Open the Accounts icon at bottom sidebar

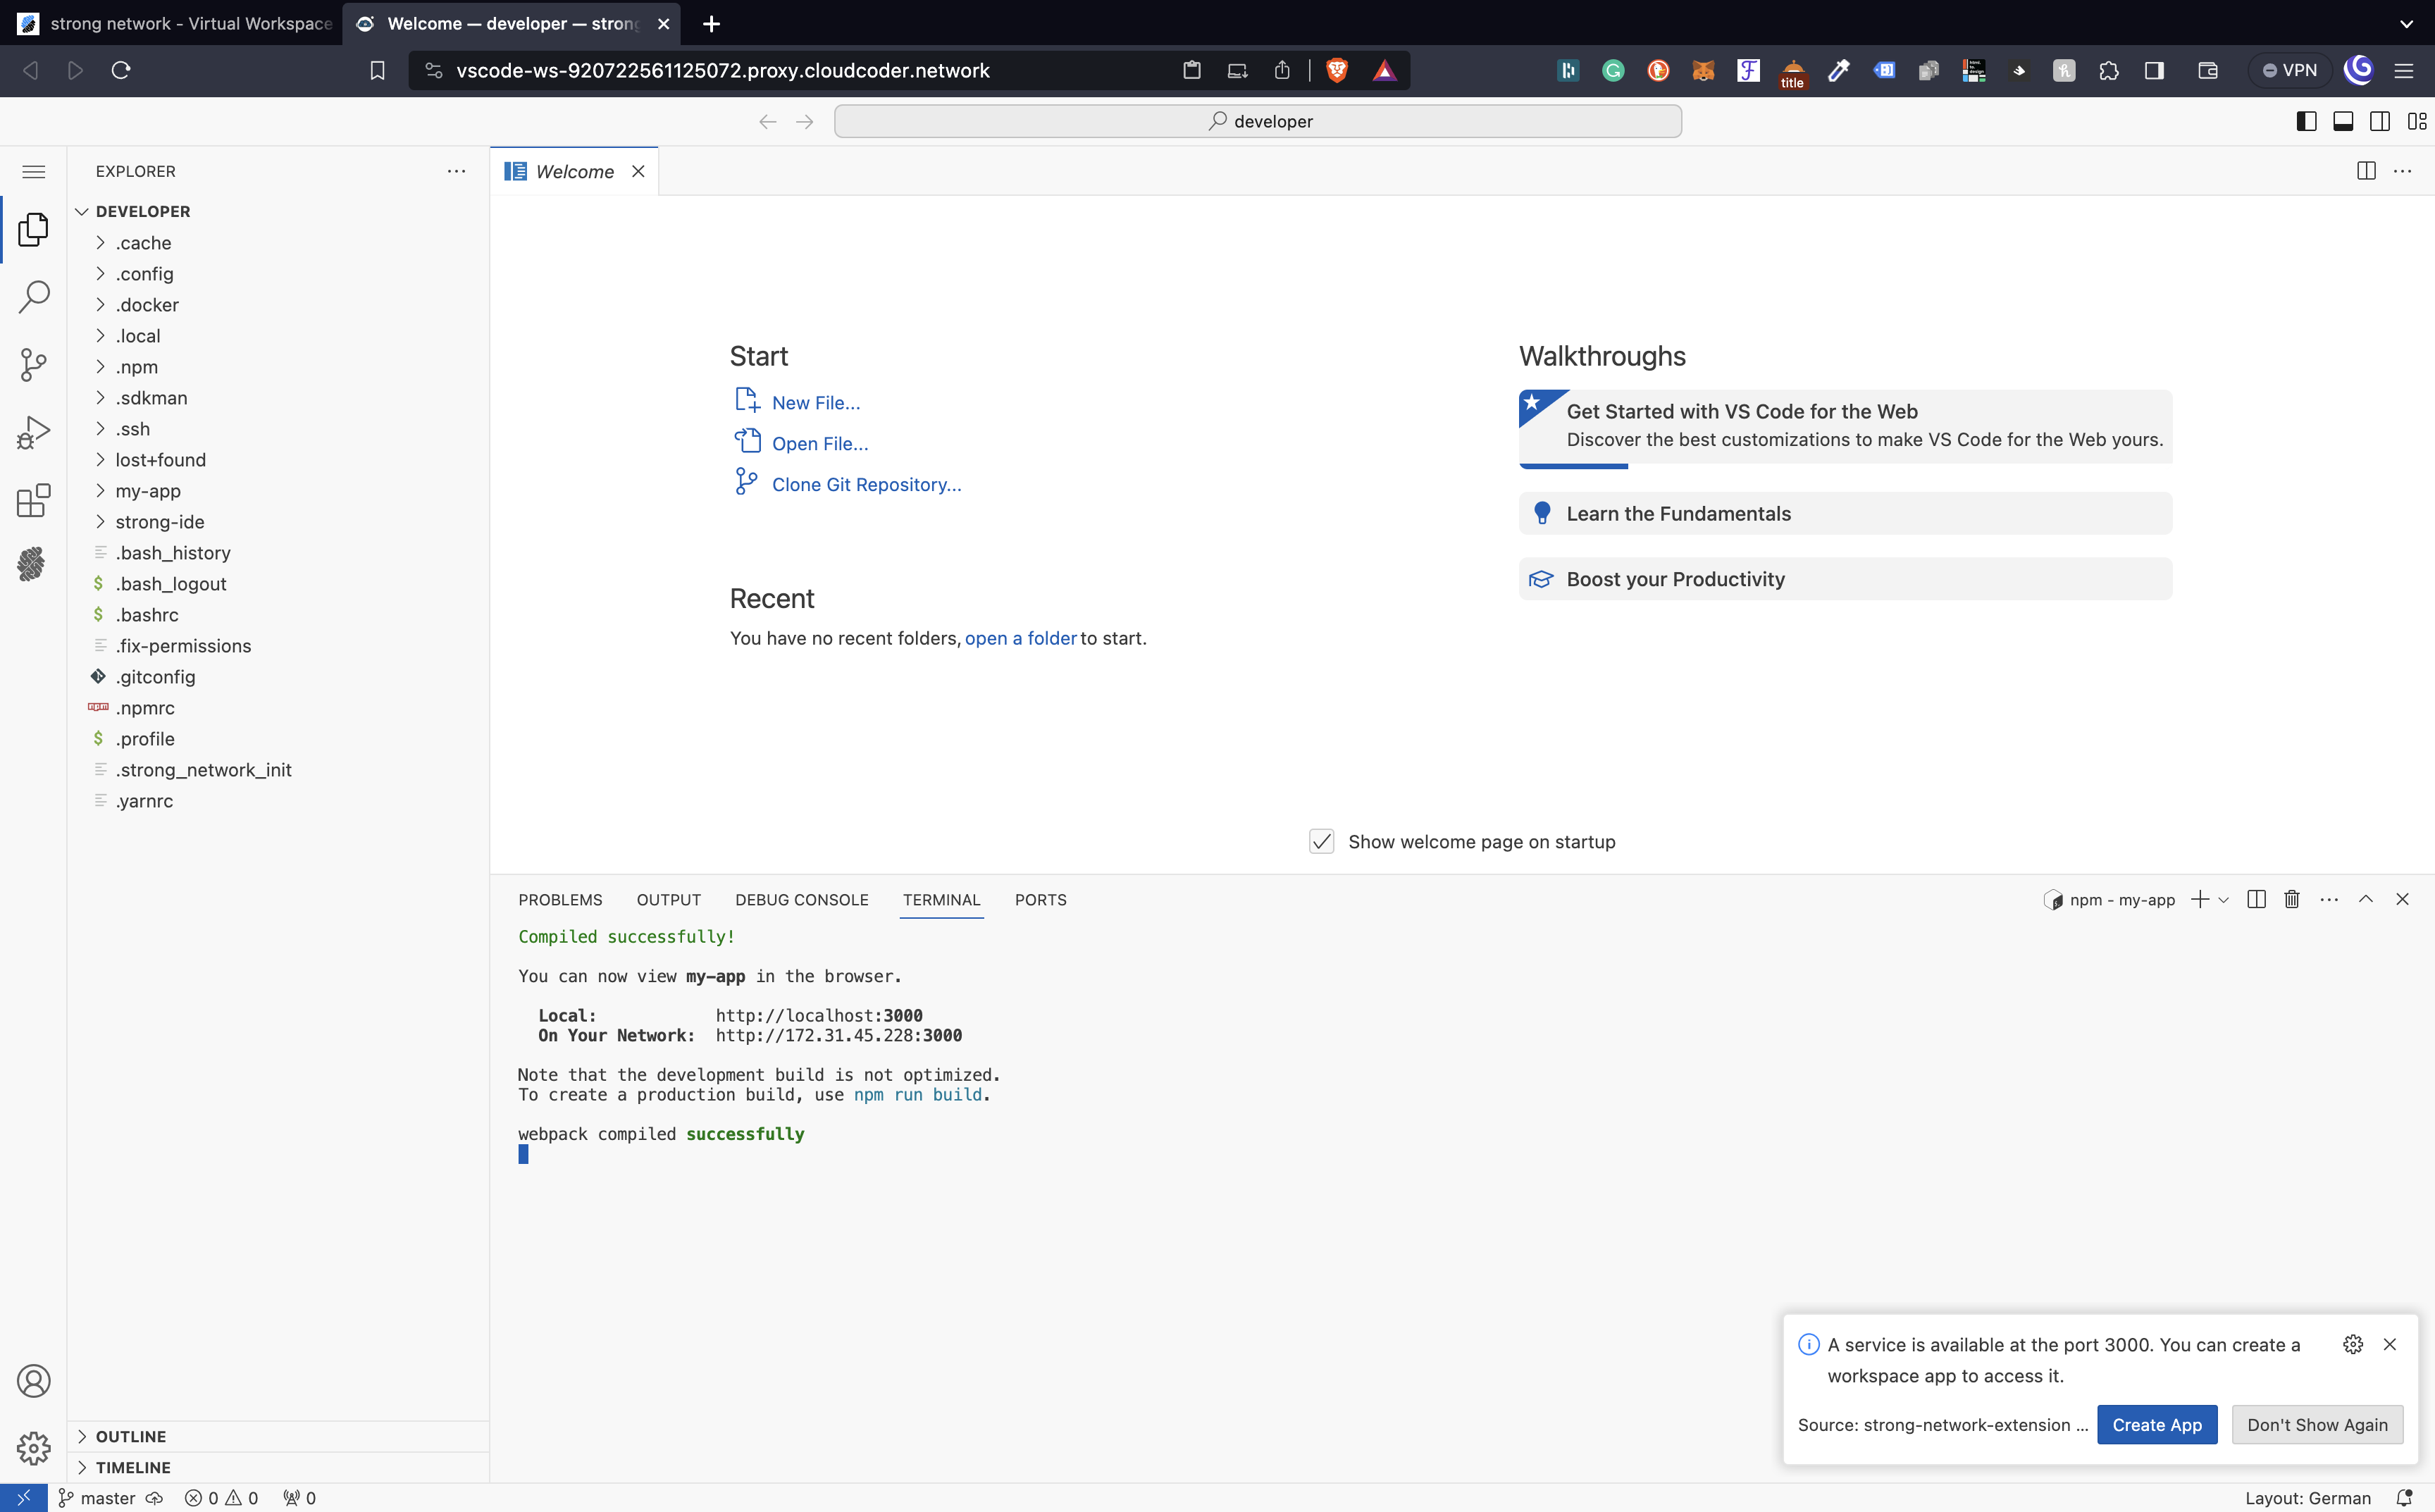coord(33,1380)
